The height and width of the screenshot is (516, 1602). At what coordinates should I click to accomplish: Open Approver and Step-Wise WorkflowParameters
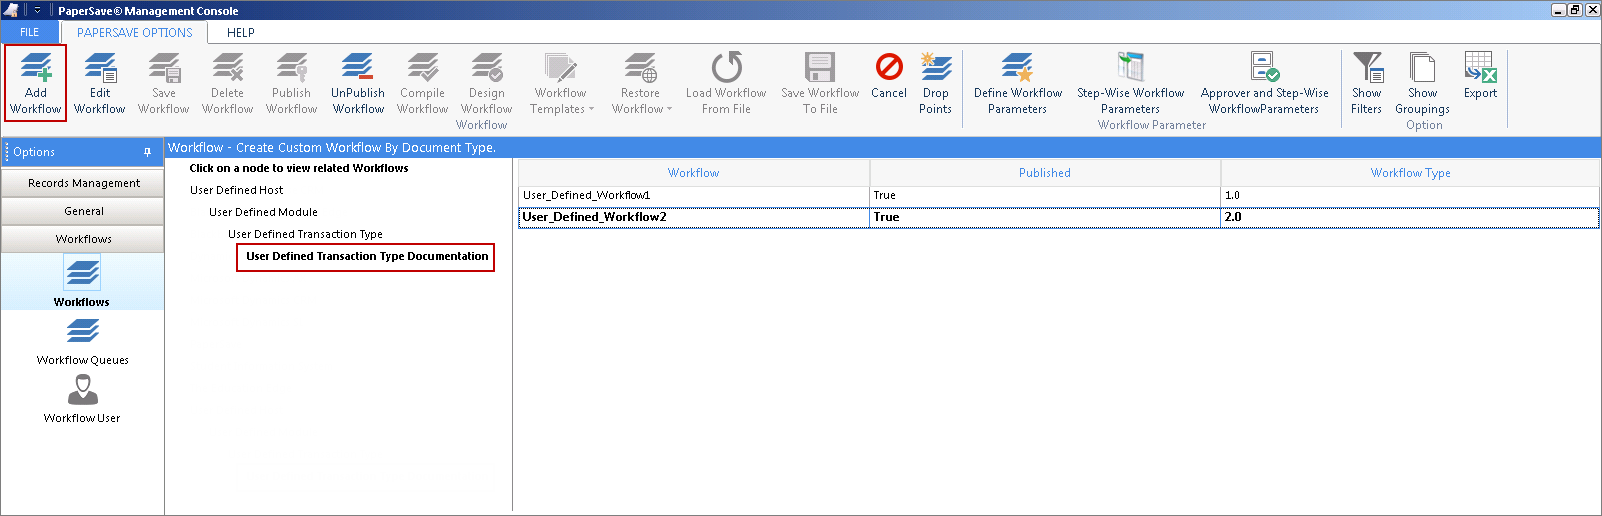(x=1264, y=83)
